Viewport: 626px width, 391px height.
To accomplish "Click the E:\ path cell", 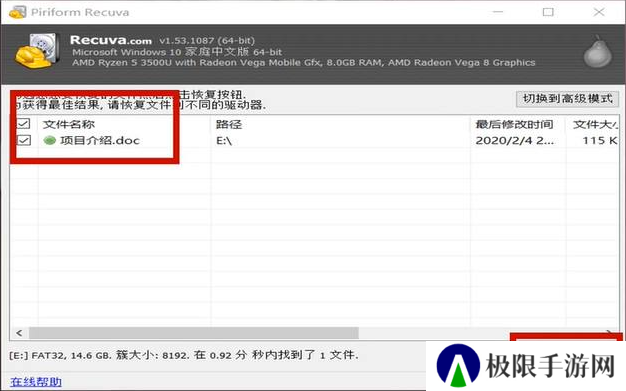I will pos(224,141).
